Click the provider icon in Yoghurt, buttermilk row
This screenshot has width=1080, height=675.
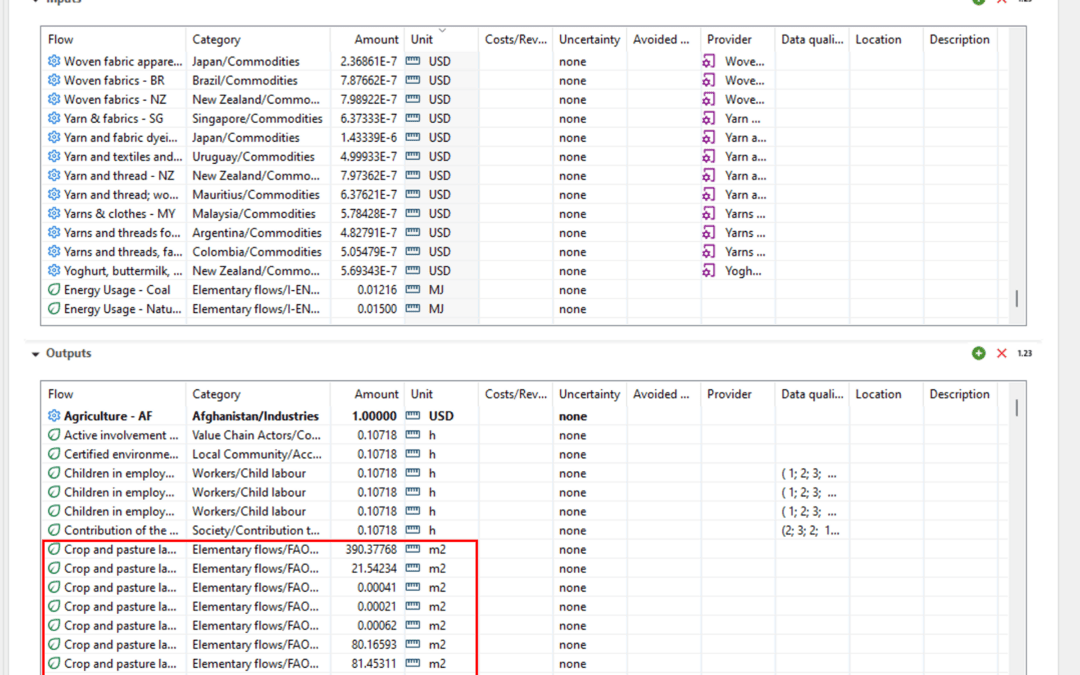pyautogui.click(x=709, y=271)
